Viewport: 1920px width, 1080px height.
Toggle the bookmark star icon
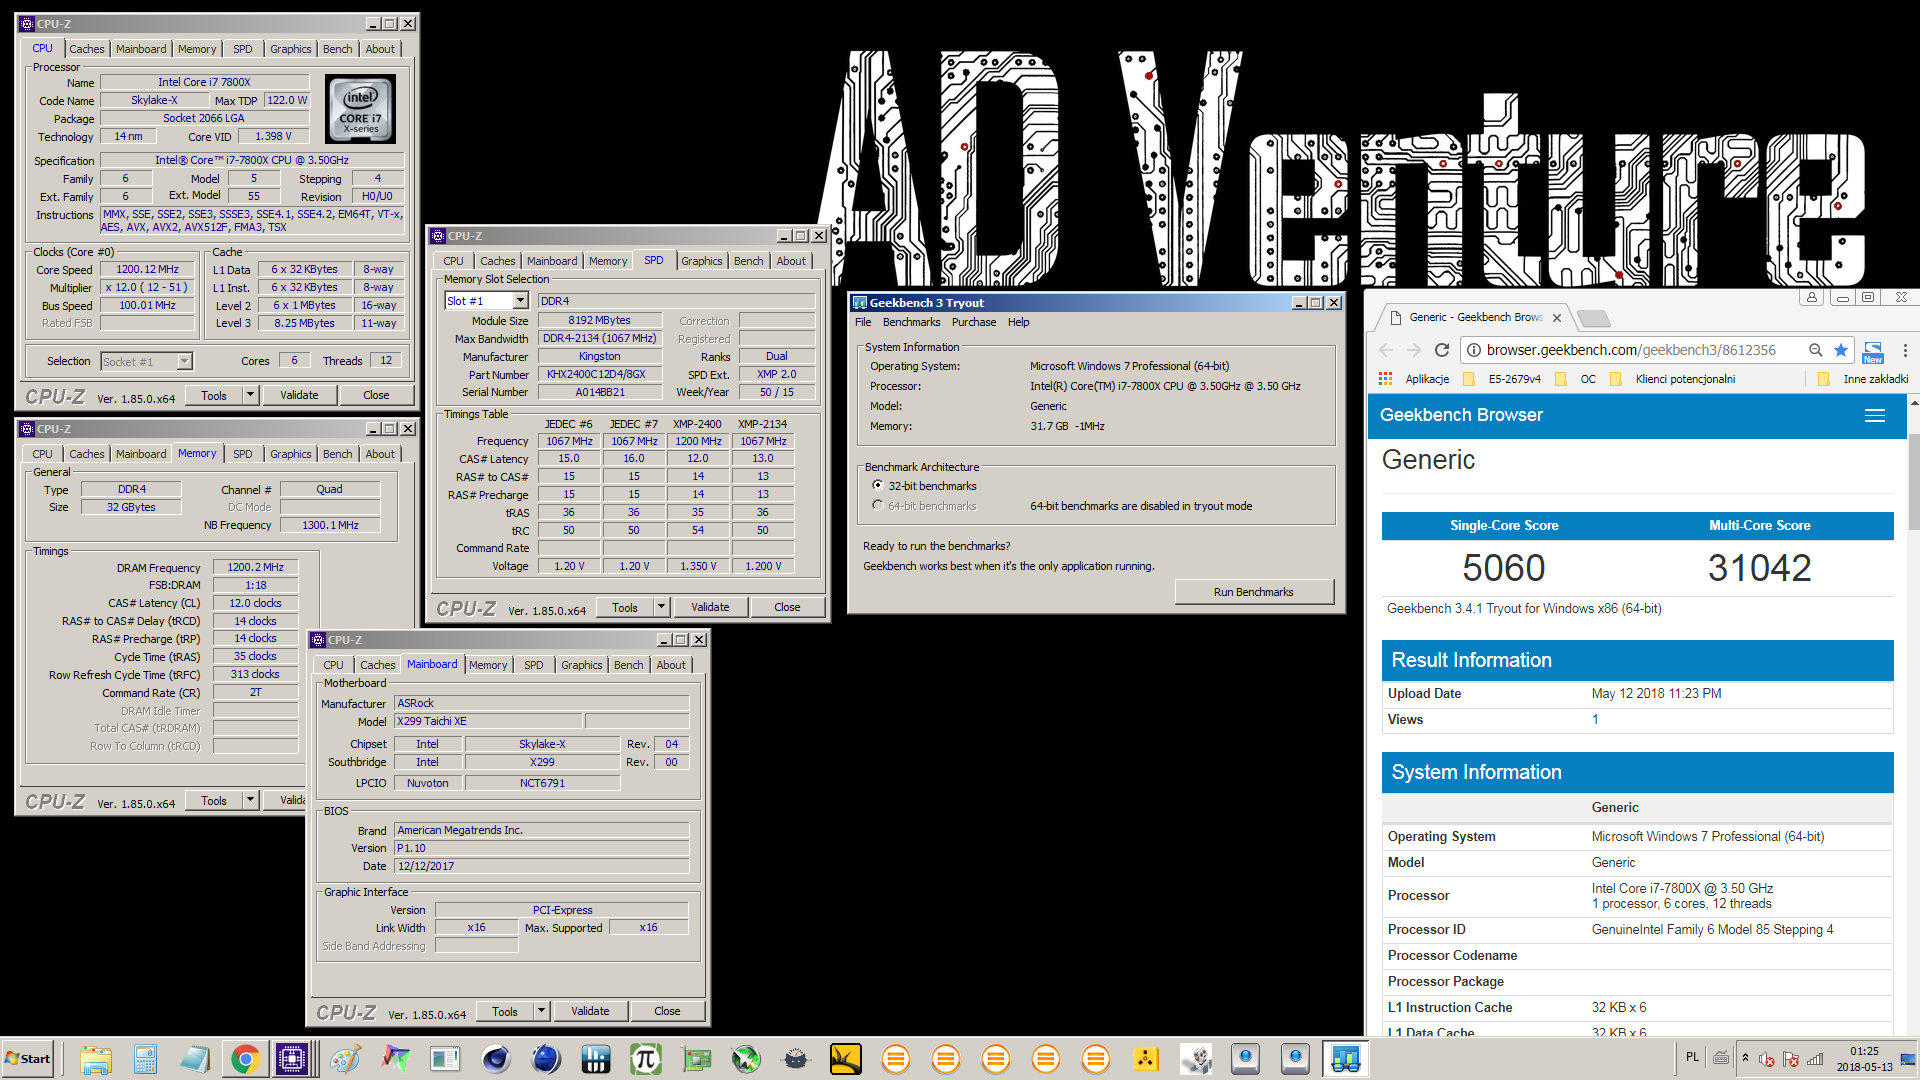[1841, 350]
